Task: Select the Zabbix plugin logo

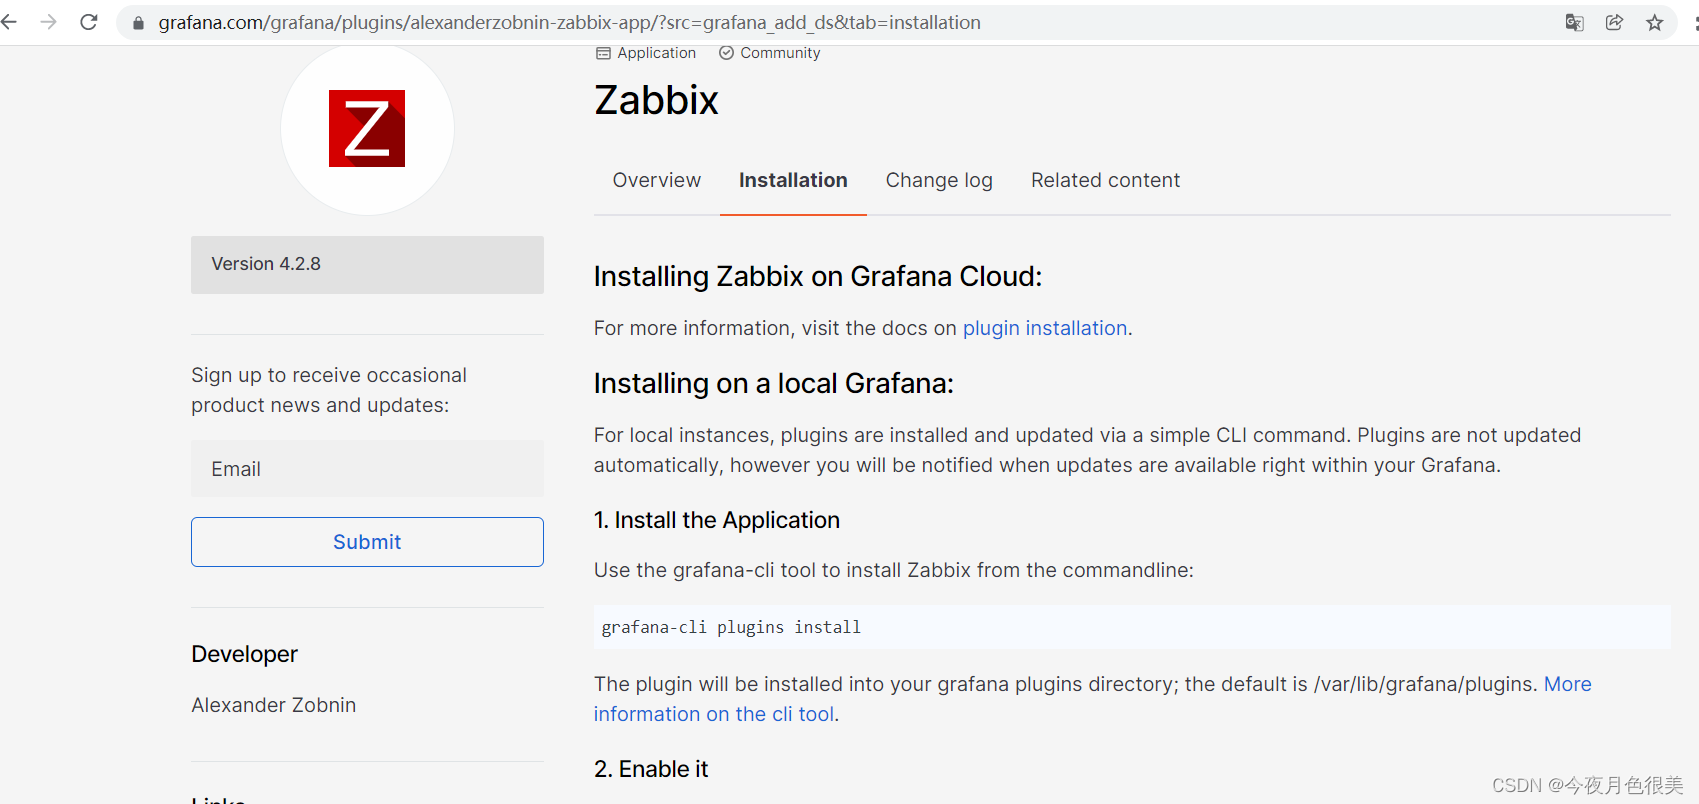Action: click(x=367, y=128)
